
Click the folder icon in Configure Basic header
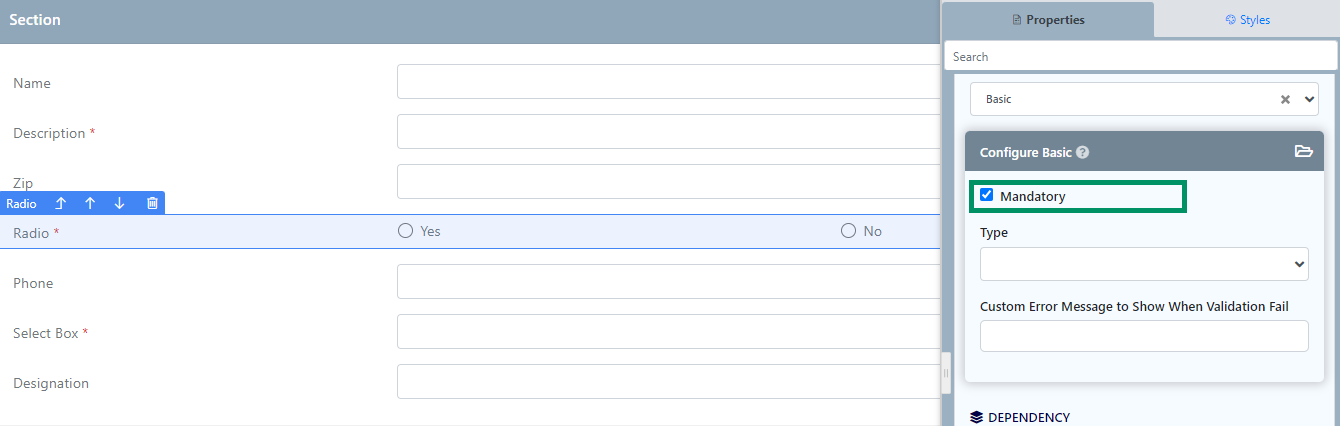(1303, 152)
